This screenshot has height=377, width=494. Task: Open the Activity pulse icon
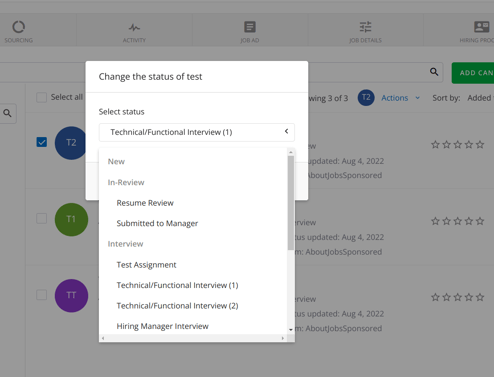tap(134, 27)
